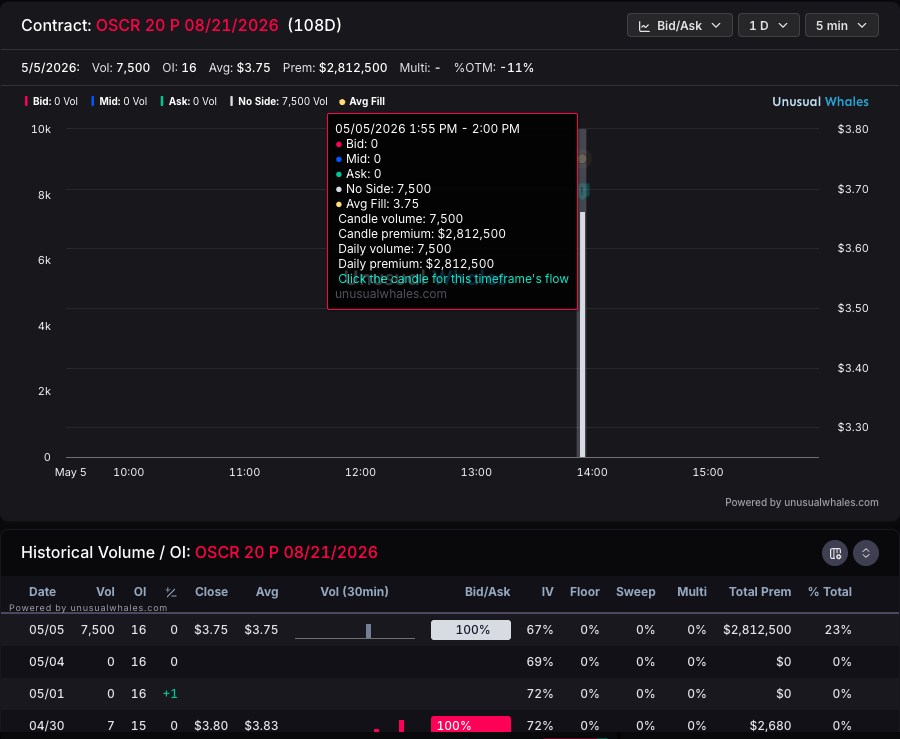Select the 04/30 date row
This screenshot has height=739, width=900.
450,723
